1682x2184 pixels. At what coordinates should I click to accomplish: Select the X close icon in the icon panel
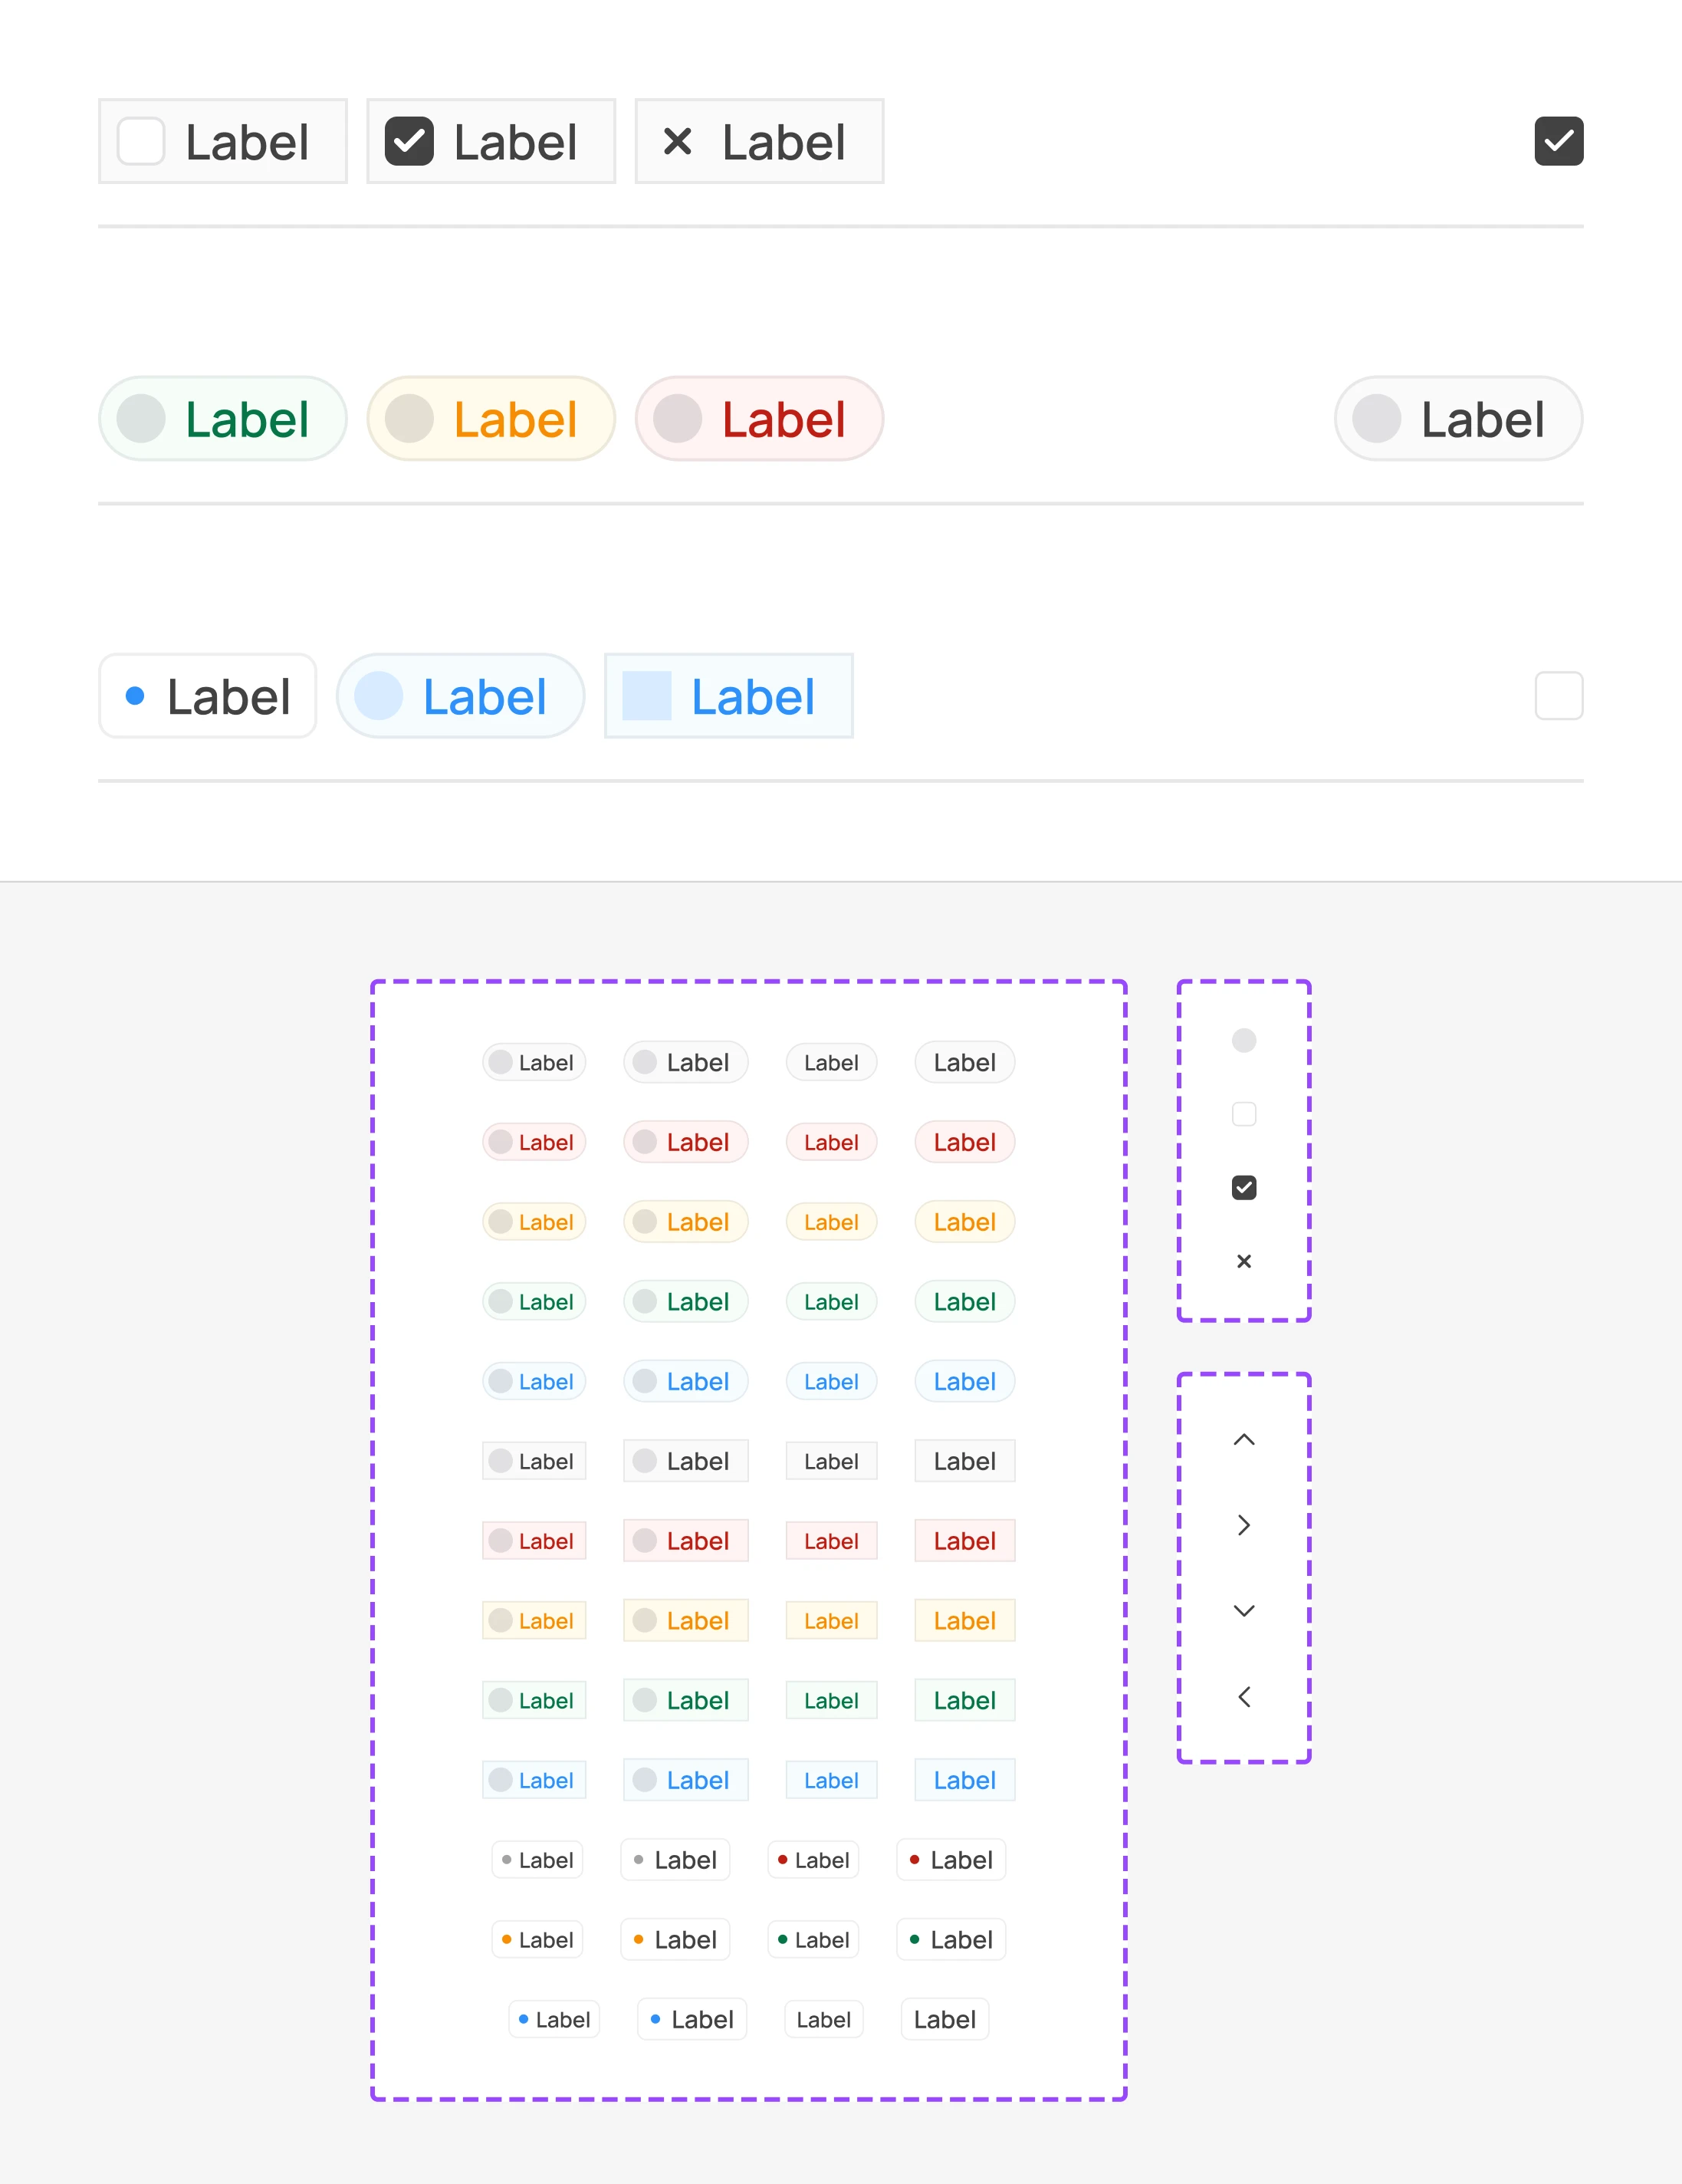pos(1243,1261)
